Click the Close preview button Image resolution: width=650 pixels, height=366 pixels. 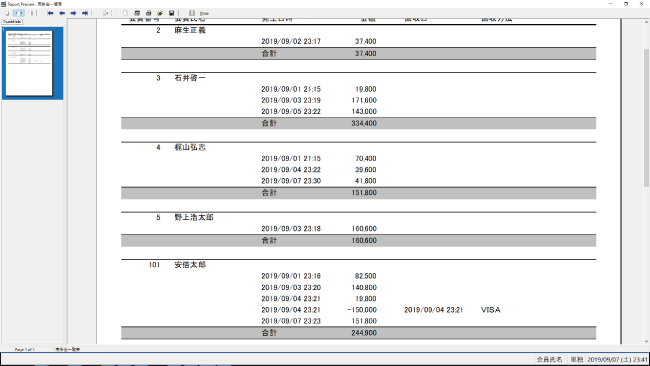(x=204, y=14)
